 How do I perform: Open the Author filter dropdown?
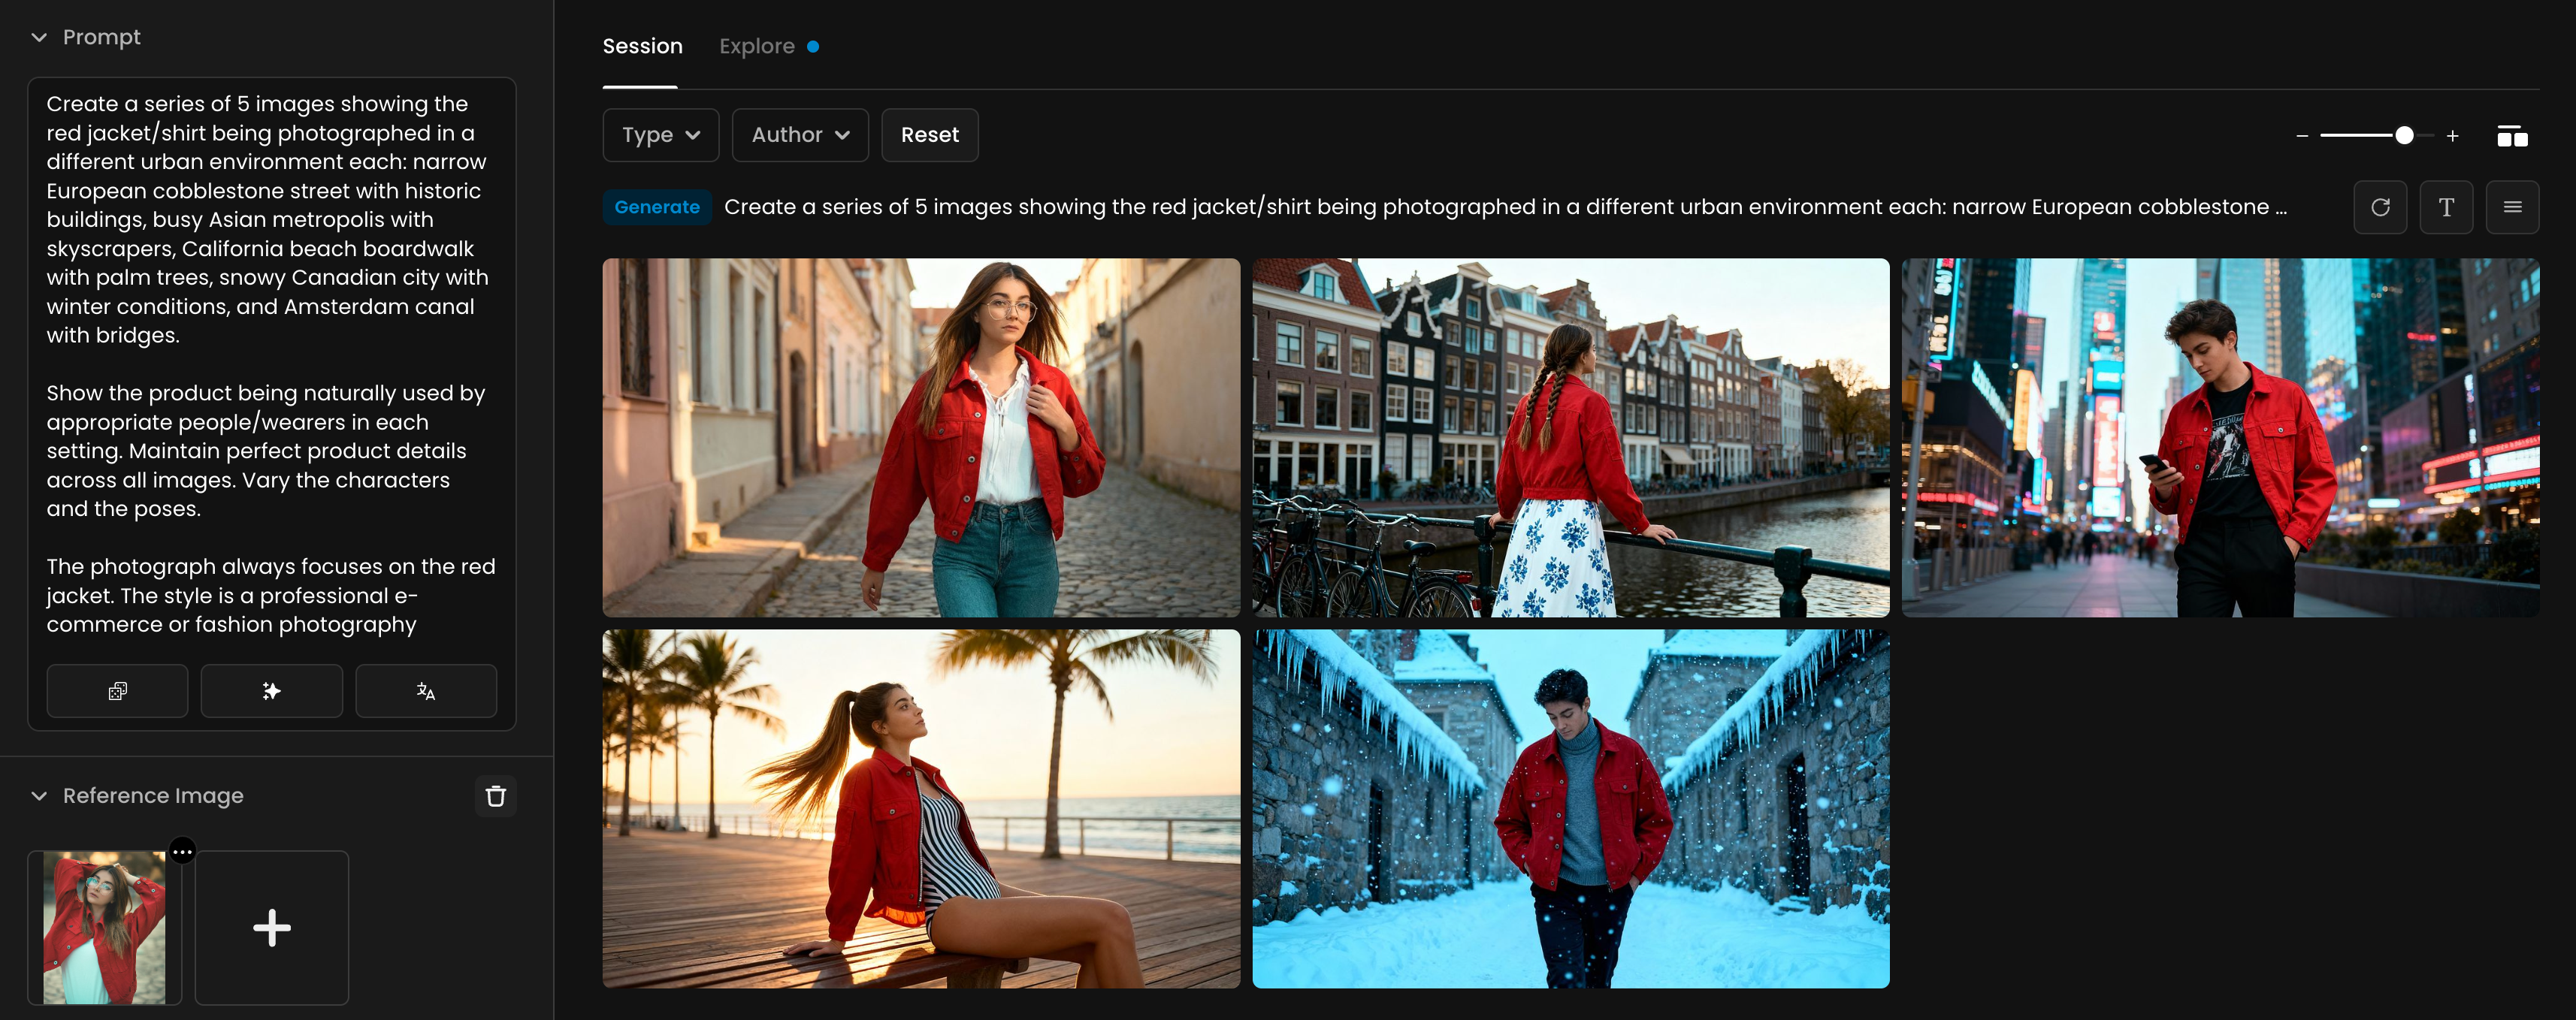coord(800,135)
